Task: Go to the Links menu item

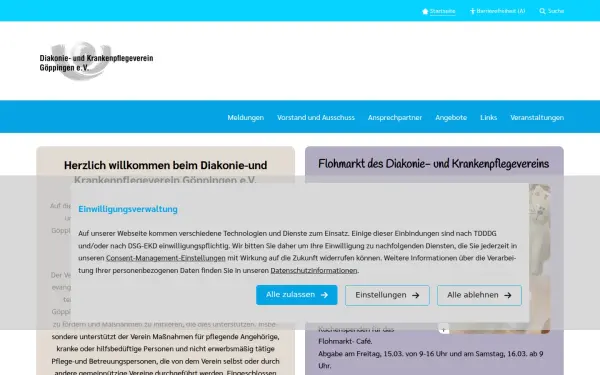Action: pos(488,117)
